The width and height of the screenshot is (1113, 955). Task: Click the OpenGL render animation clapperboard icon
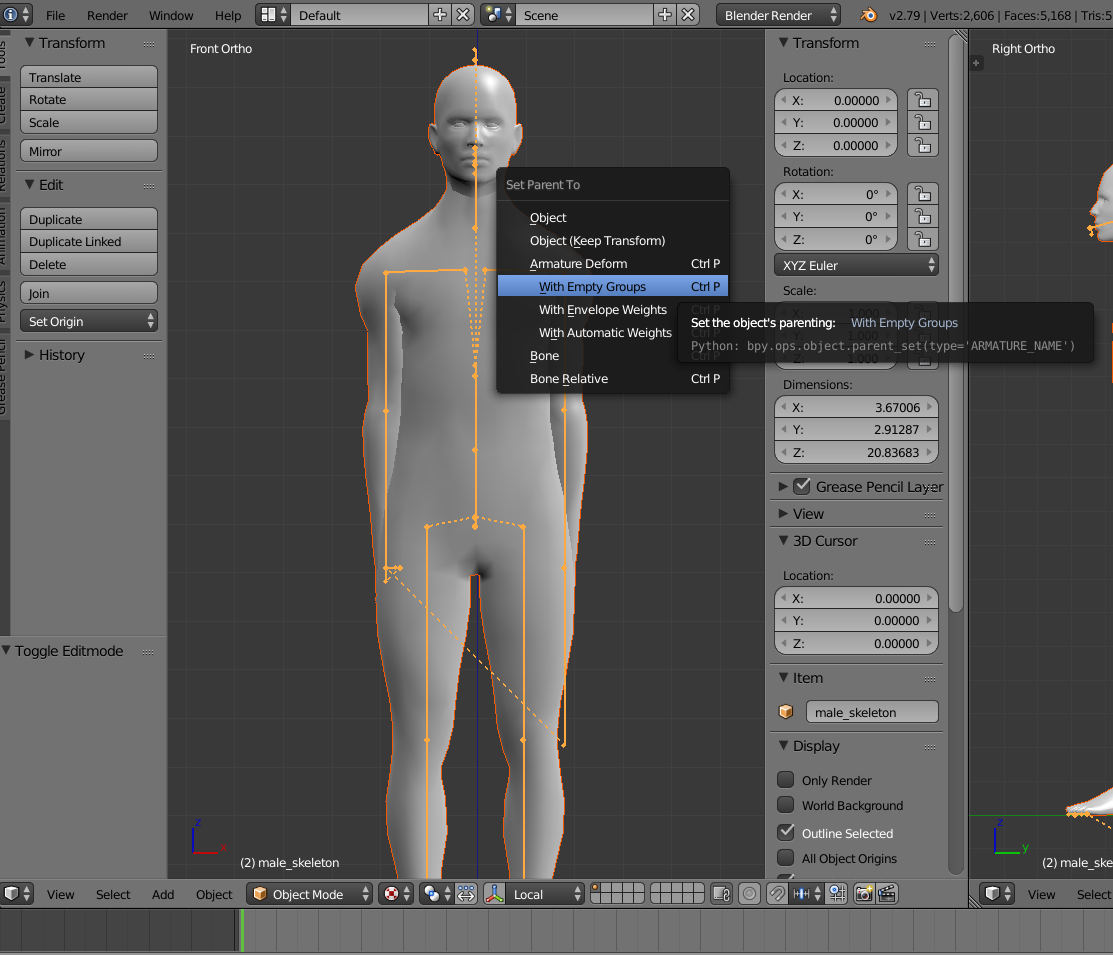tap(887, 894)
